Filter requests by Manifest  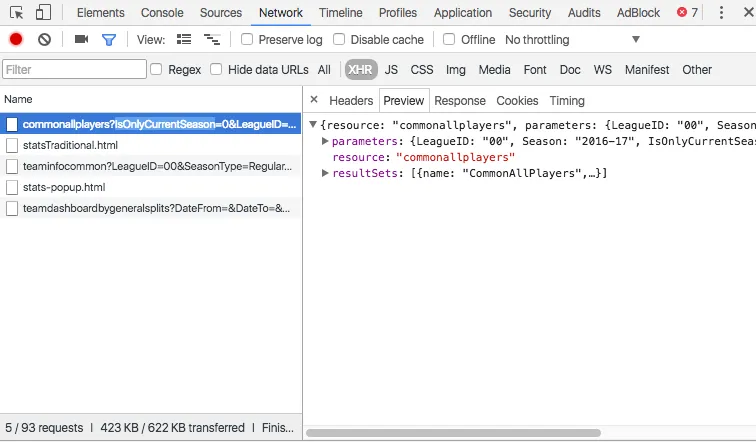click(x=647, y=69)
